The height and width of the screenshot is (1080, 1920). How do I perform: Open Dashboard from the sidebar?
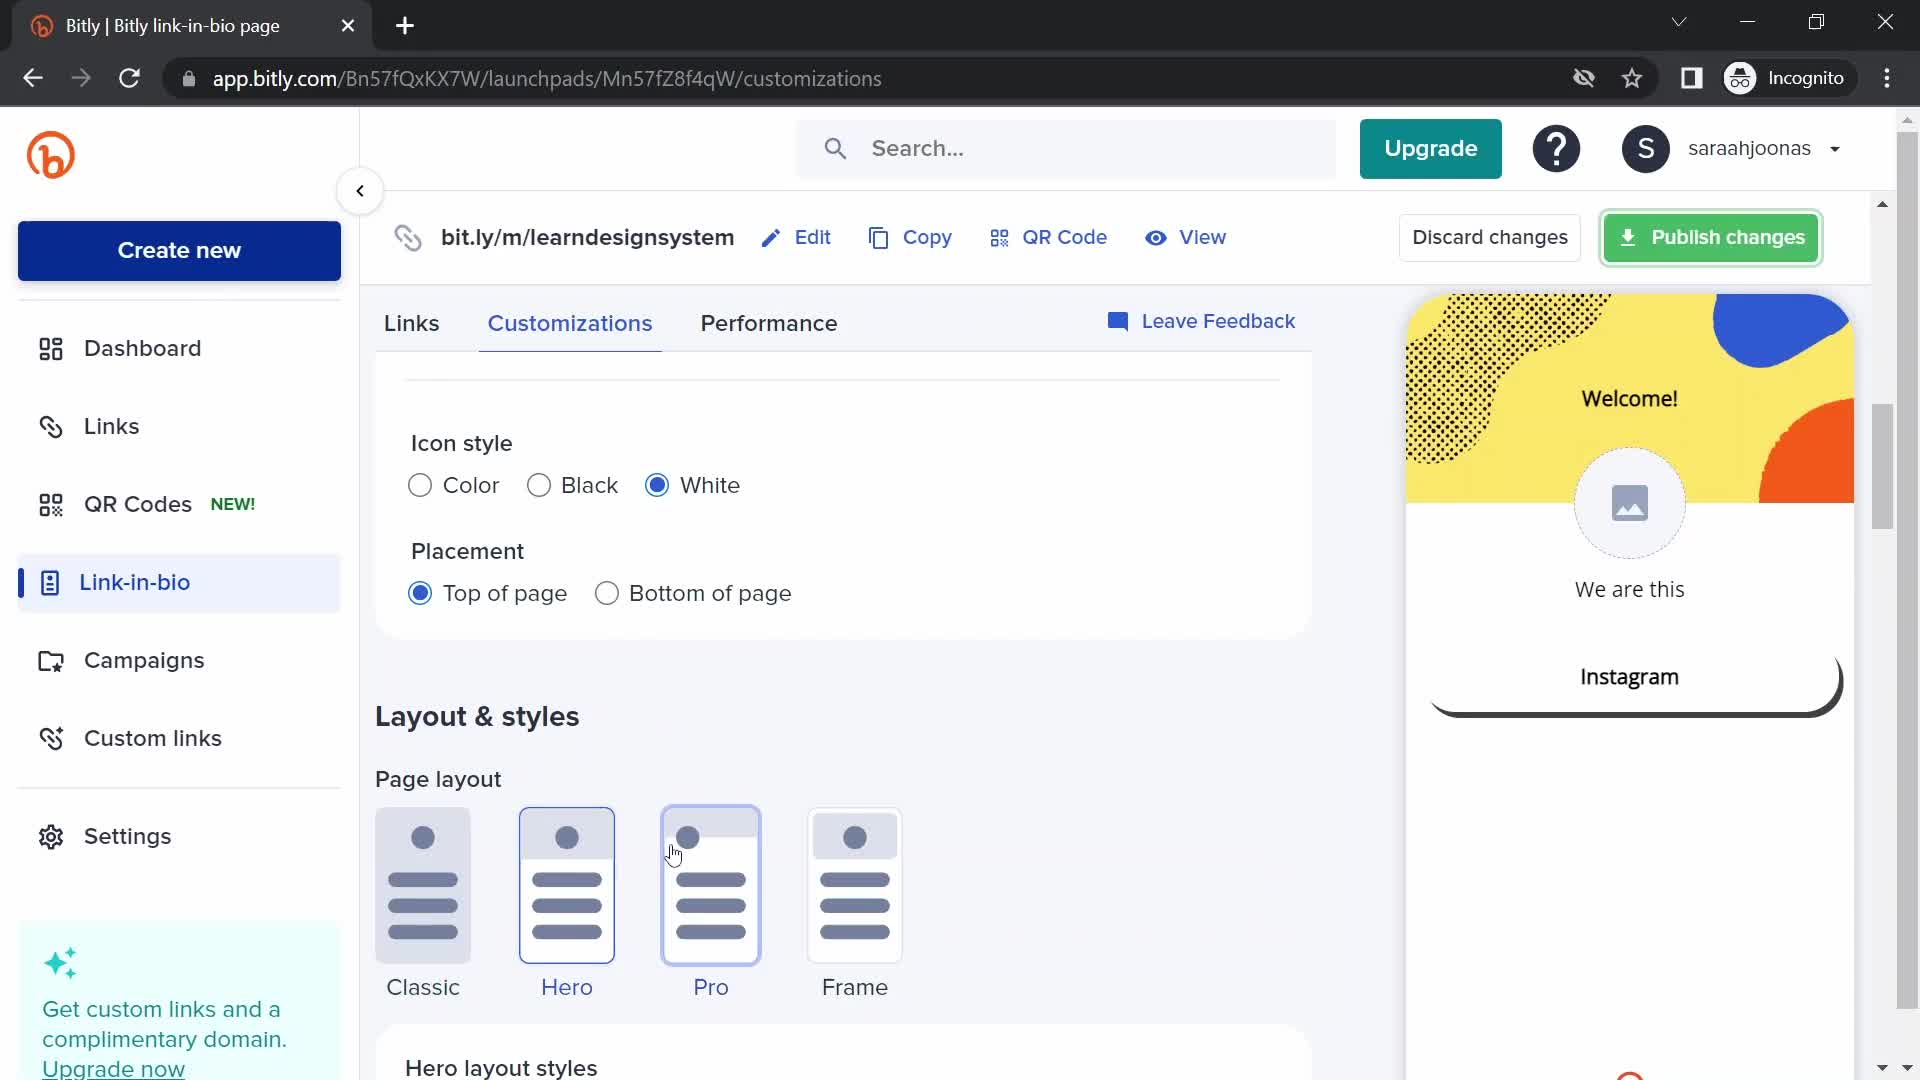tap(179, 349)
